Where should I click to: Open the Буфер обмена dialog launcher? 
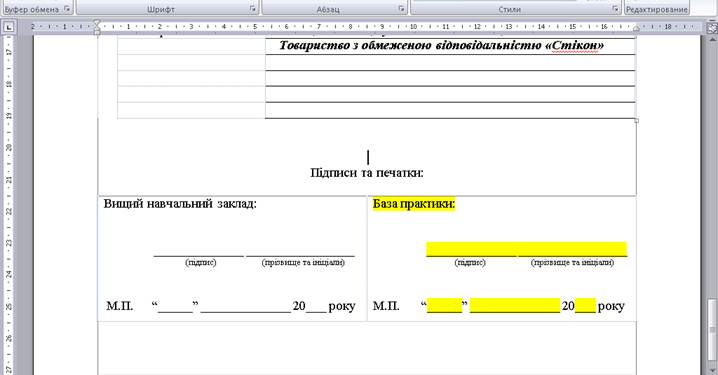pyautogui.click(x=67, y=9)
